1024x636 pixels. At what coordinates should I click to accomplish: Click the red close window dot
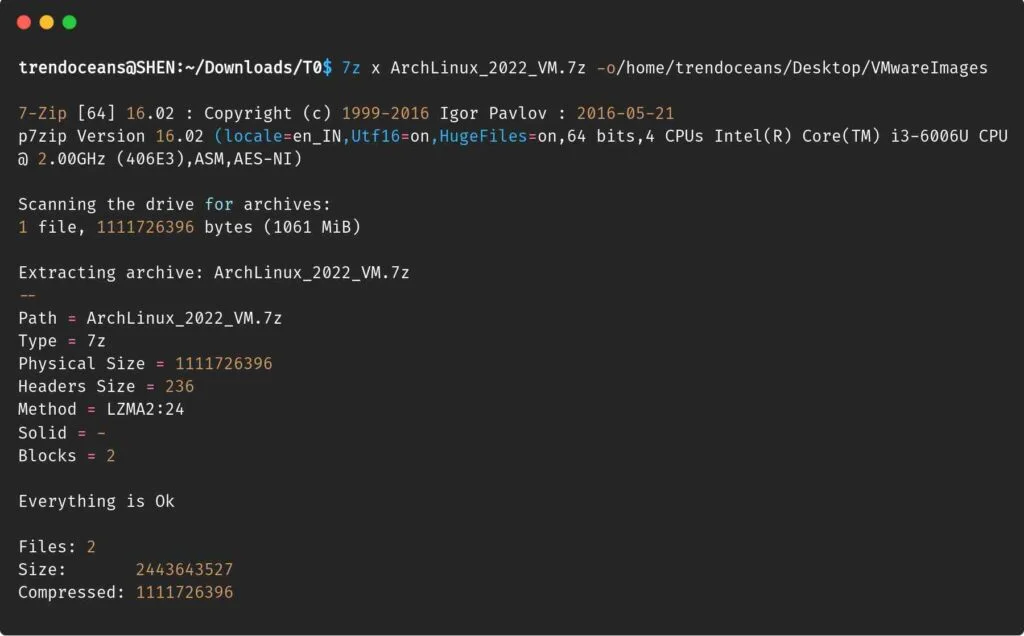click(x=21, y=21)
